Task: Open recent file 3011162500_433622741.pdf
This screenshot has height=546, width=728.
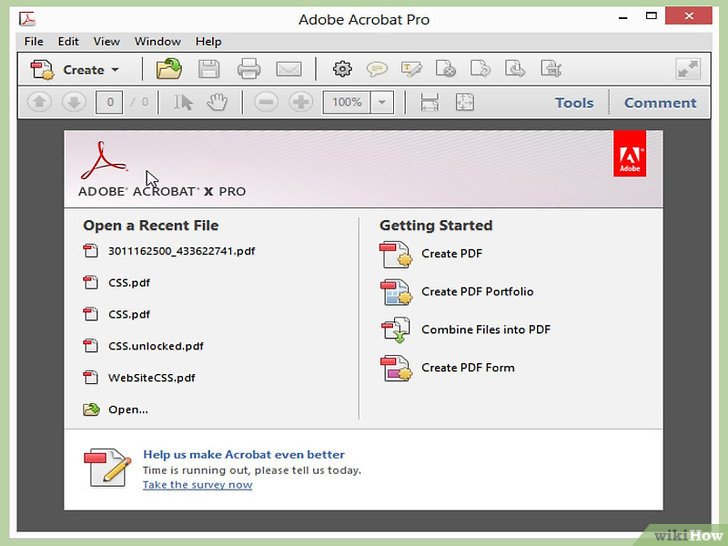Action: point(182,251)
